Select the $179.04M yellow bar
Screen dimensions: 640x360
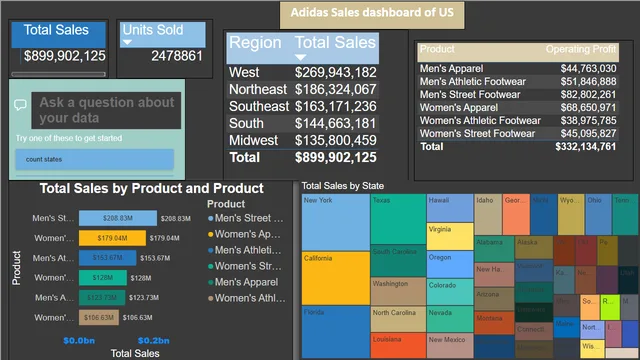click(112, 238)
